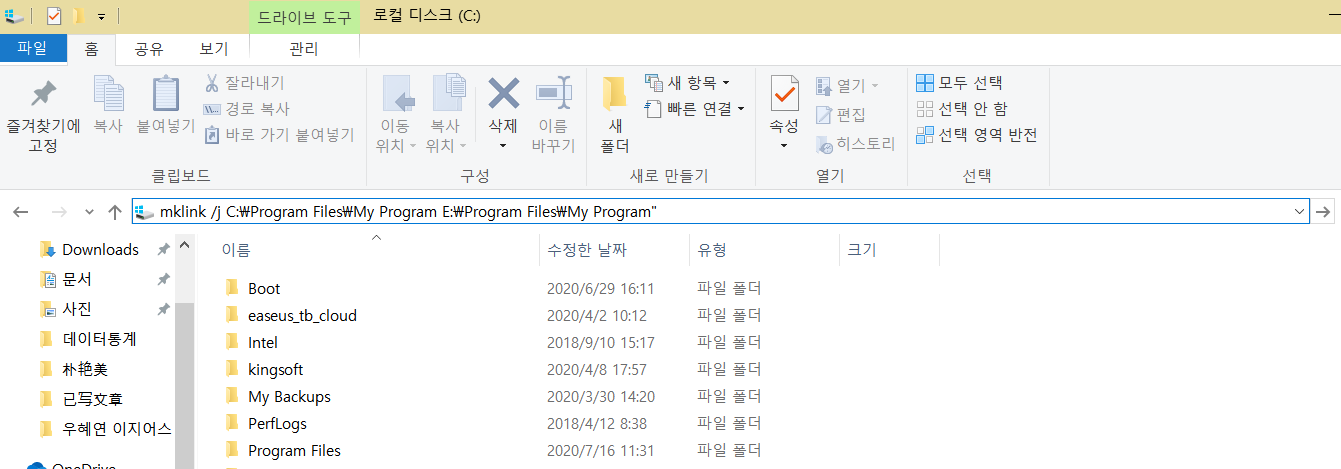The width and height of the screenshot is (1341, 469).
Task: Click the address bar with mklink text
Action: 720,211
